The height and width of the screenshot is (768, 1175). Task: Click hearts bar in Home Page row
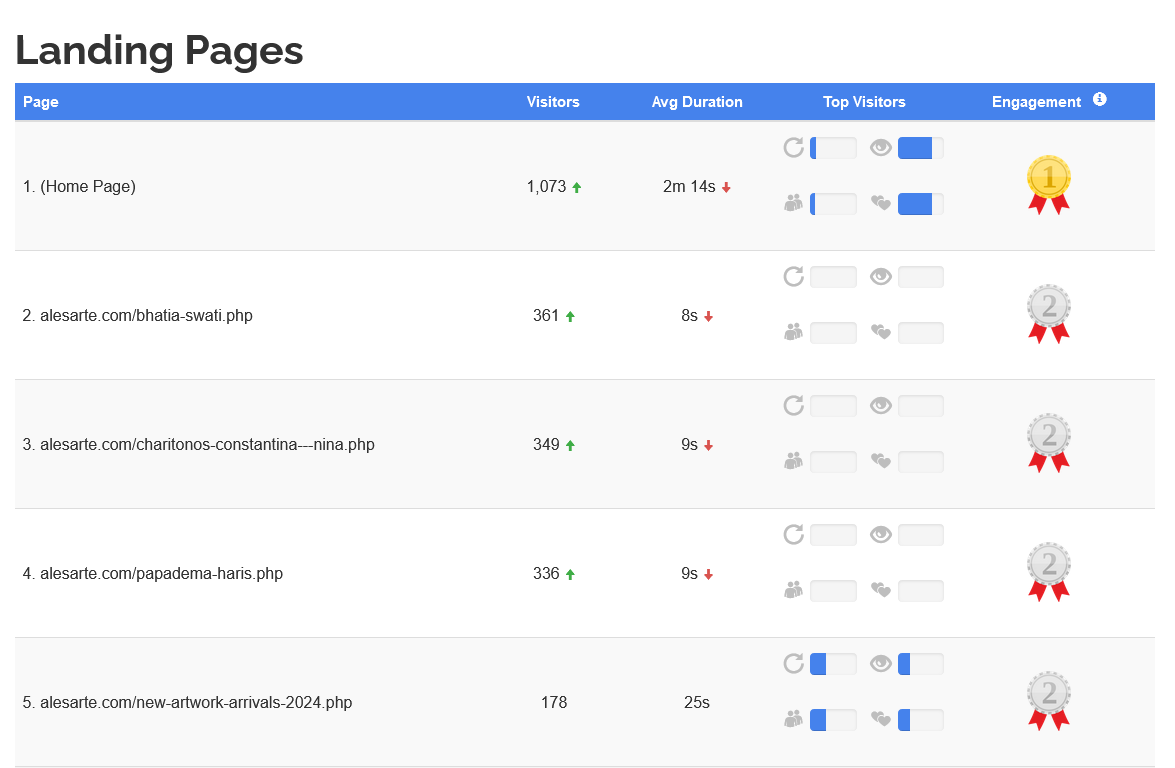920,203
